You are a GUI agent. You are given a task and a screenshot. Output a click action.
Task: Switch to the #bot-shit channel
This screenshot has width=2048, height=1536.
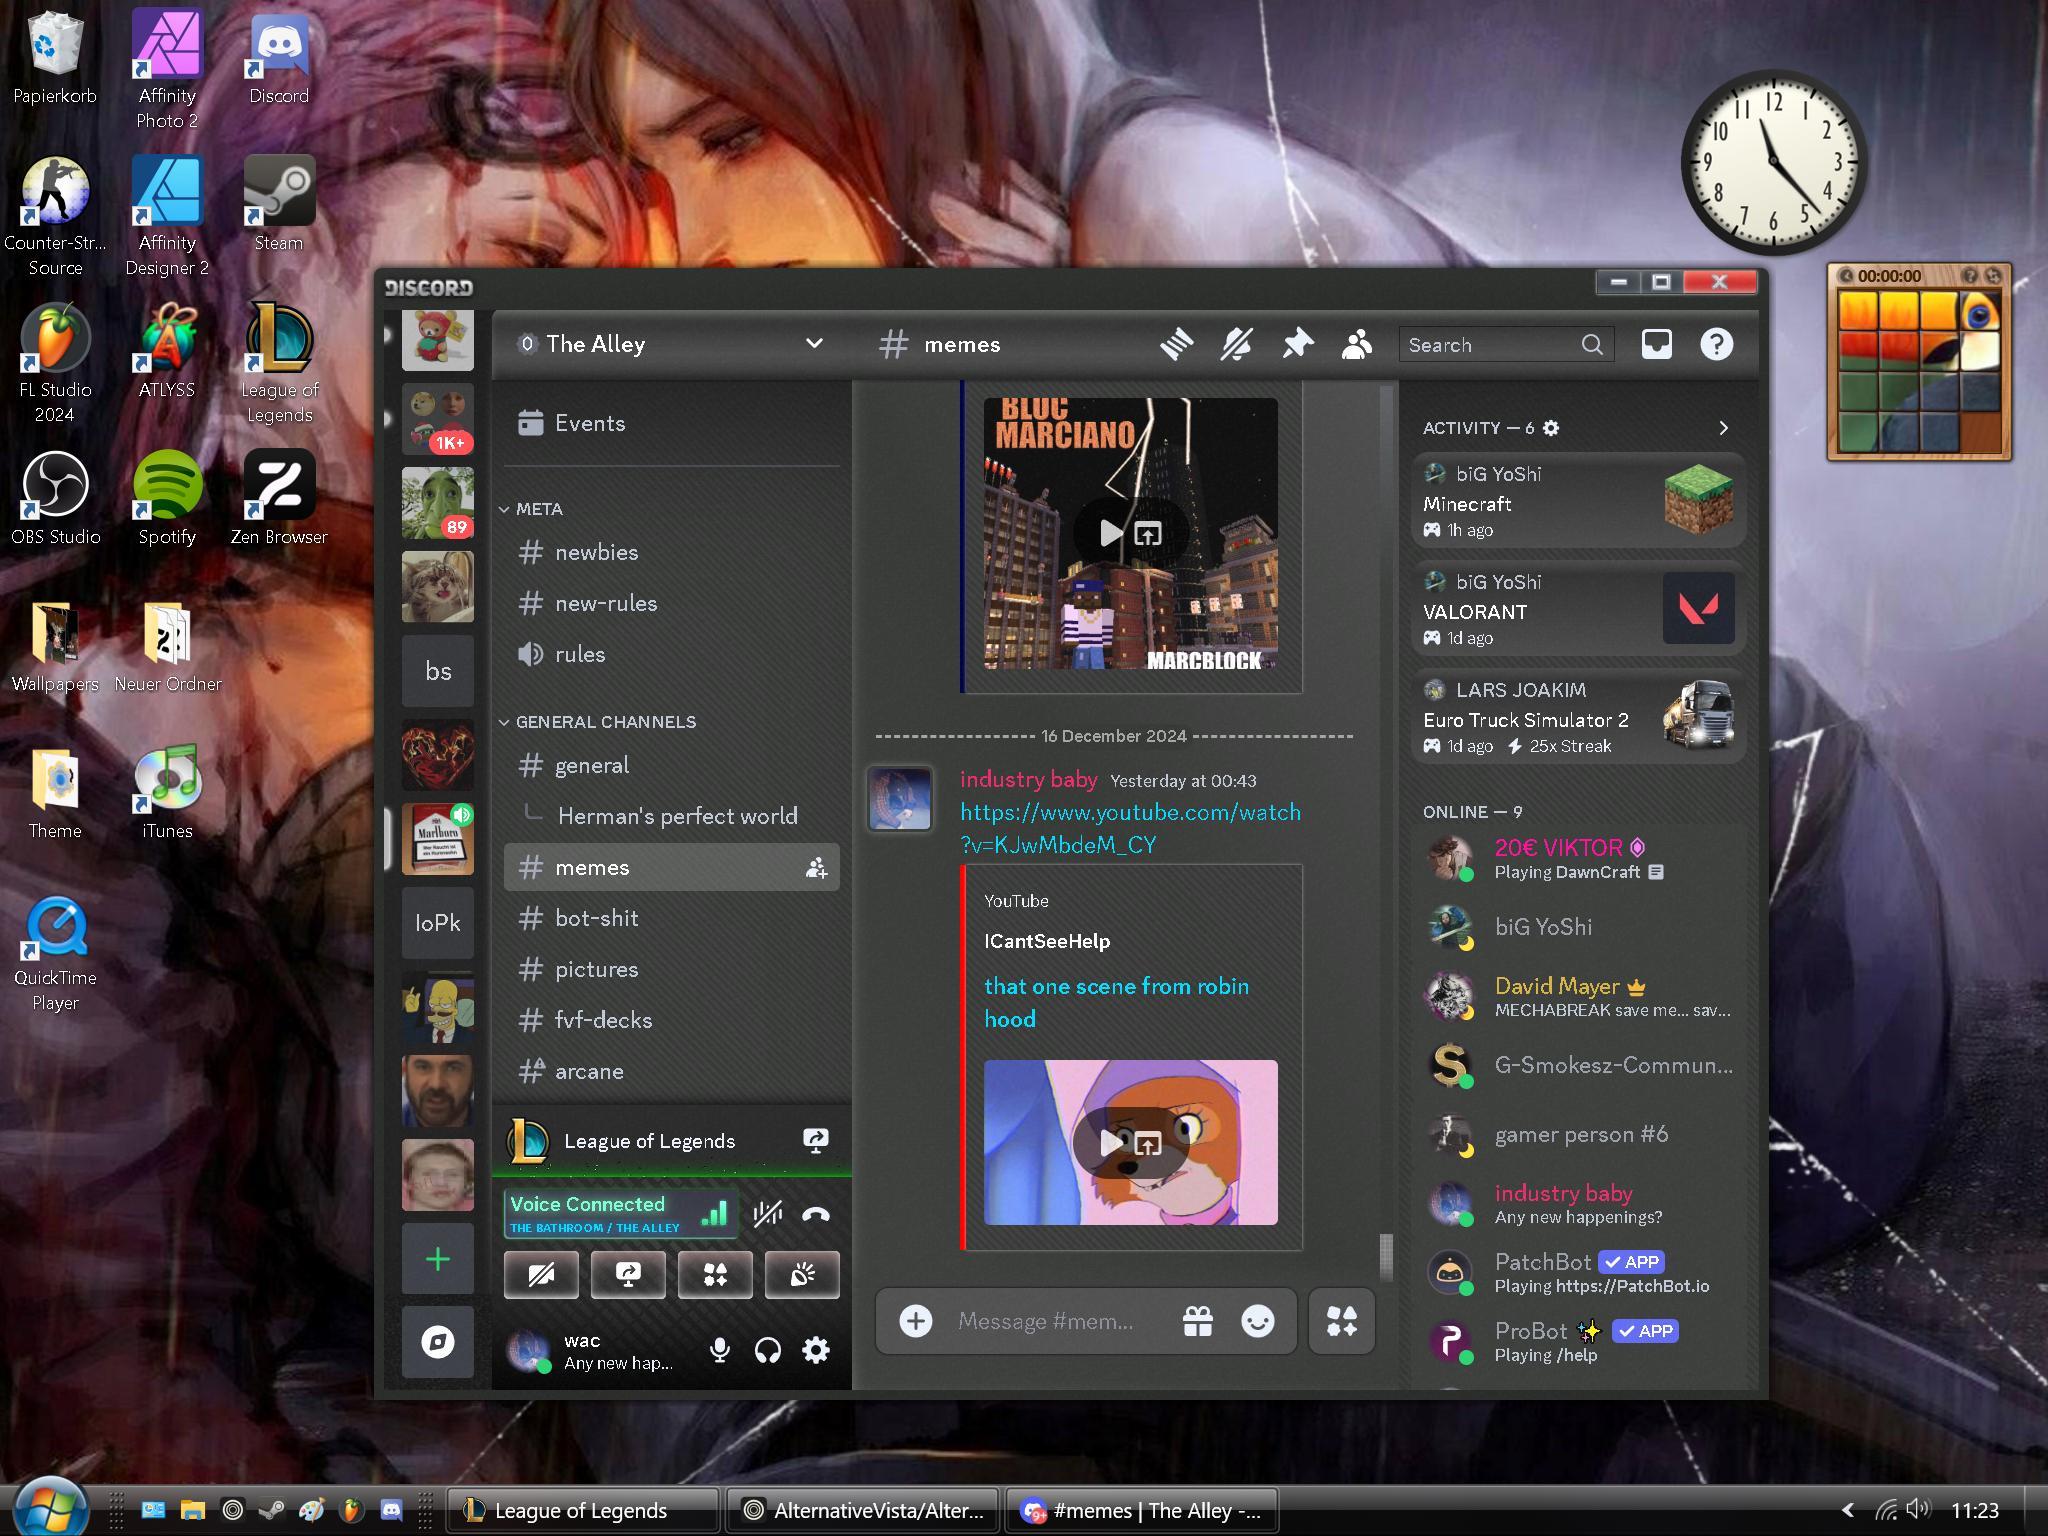tap(596, 918)
